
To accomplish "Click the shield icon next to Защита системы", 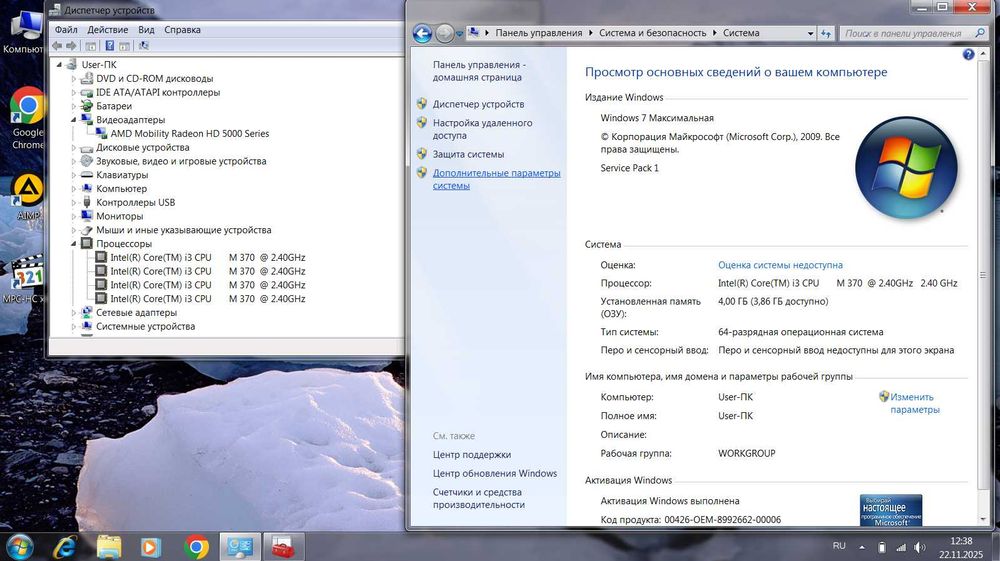I will 422,154.
